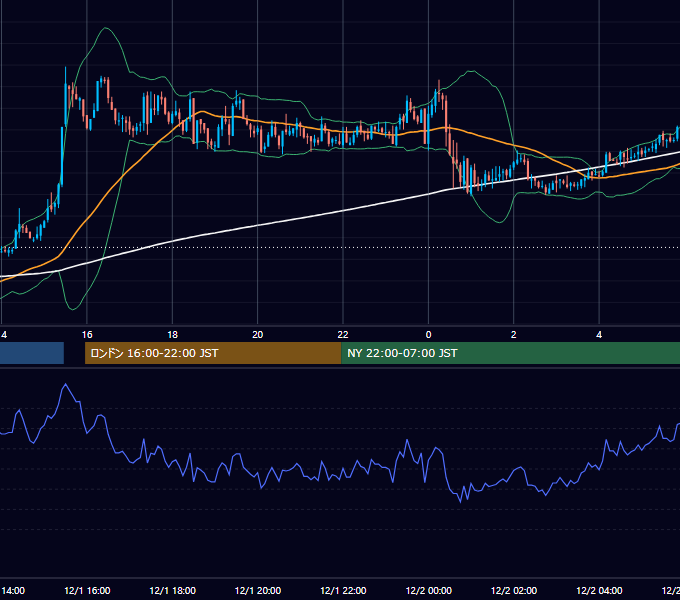Click the 12/2 00:00 date label
This screenshot has width=680, height=600.
coord(428,590)
